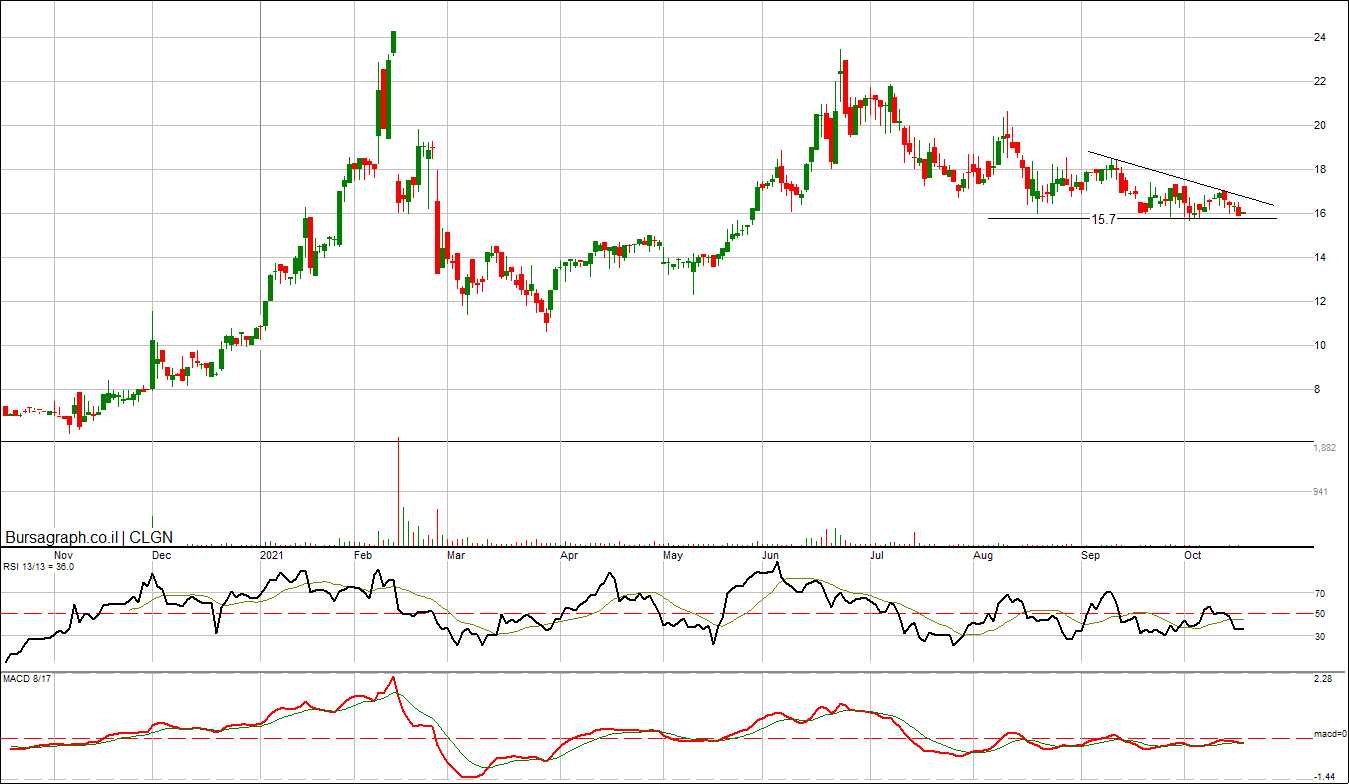Click the MACD 8/17 indicator label
The height and width of the screenshot is (784, 1349).
(x=27, y=681)
